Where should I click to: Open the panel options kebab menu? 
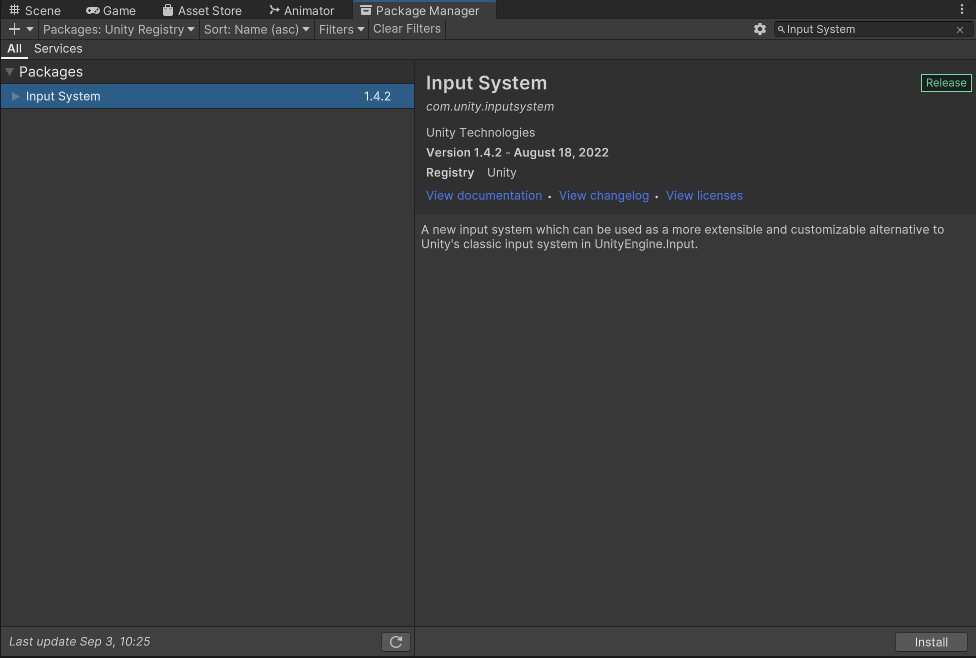[x=962, y=9]
